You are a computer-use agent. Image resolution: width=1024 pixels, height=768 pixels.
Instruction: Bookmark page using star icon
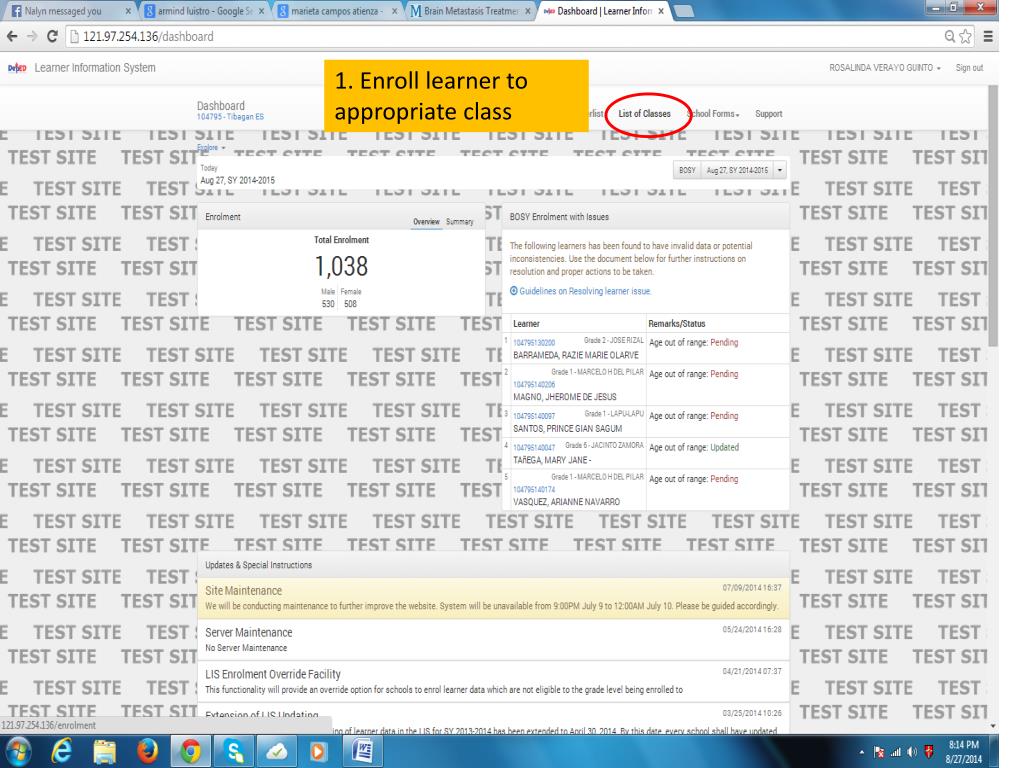tap(965, 37)
